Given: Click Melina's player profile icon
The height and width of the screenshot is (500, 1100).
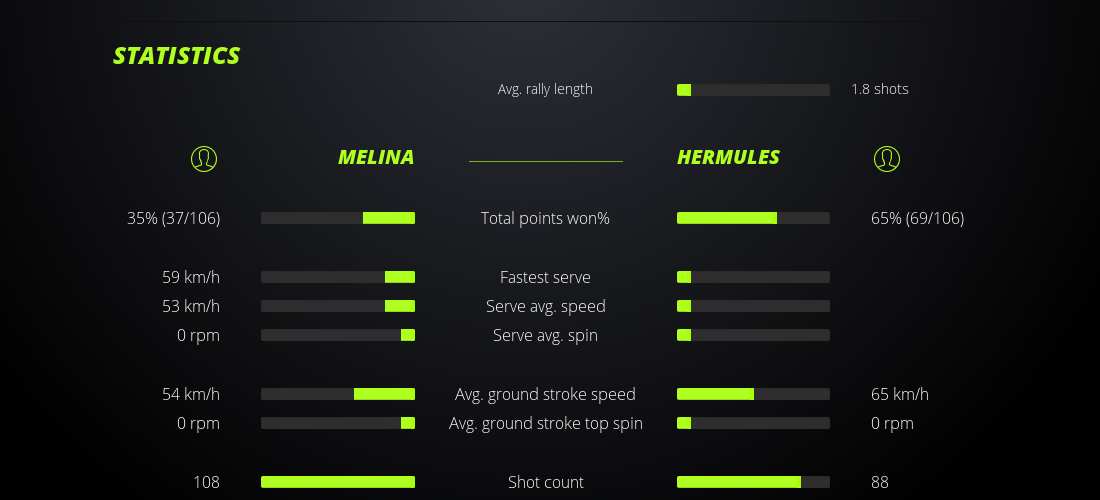Looking at the screenshot, I should pyautogui.click(x=204, y=158).
